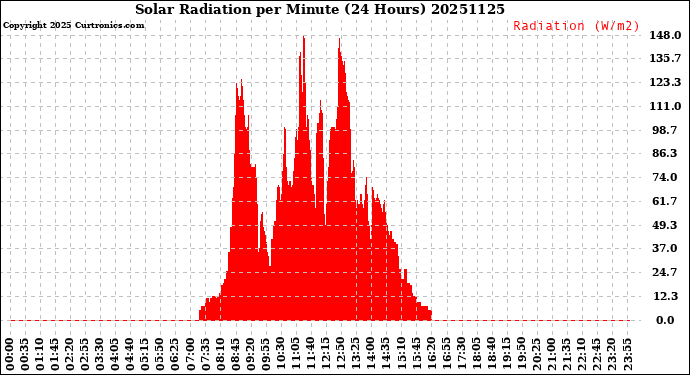Click the '37.0' y-axis value

664,248
